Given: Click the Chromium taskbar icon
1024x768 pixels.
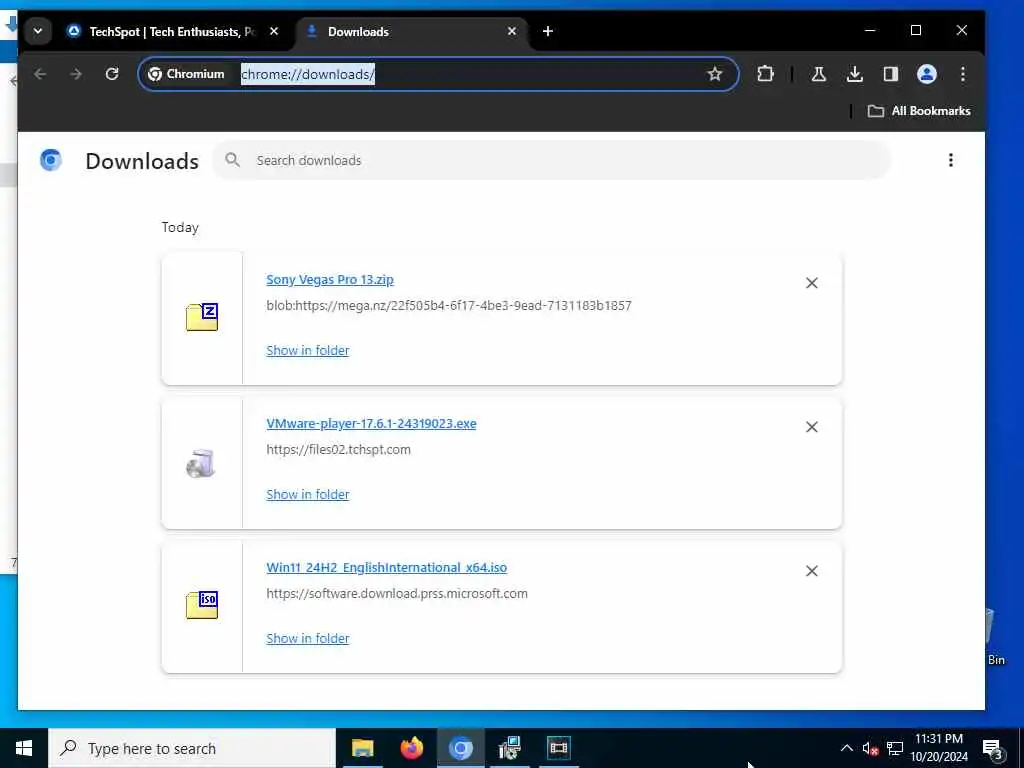Looking at the screenshot, I should click(x=460, y=748).
